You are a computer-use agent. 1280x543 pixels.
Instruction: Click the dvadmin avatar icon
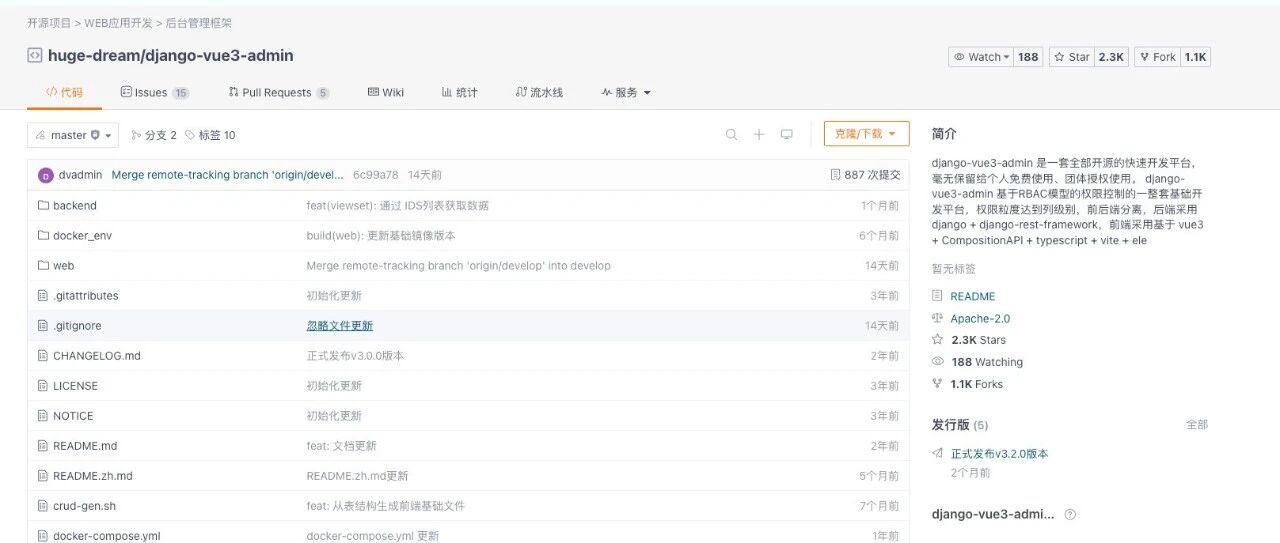pos(45,175)
